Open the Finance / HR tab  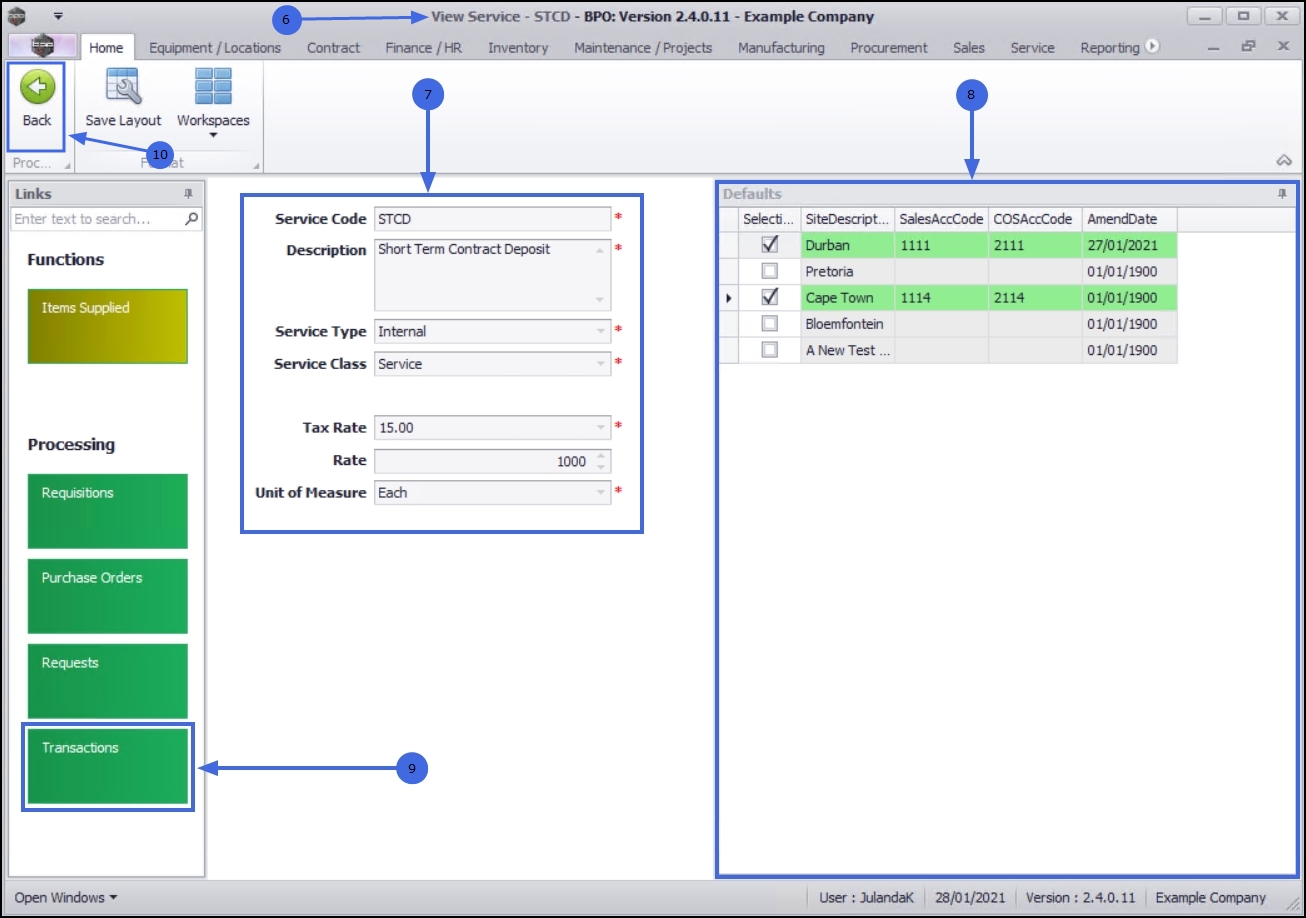[424, 47]
